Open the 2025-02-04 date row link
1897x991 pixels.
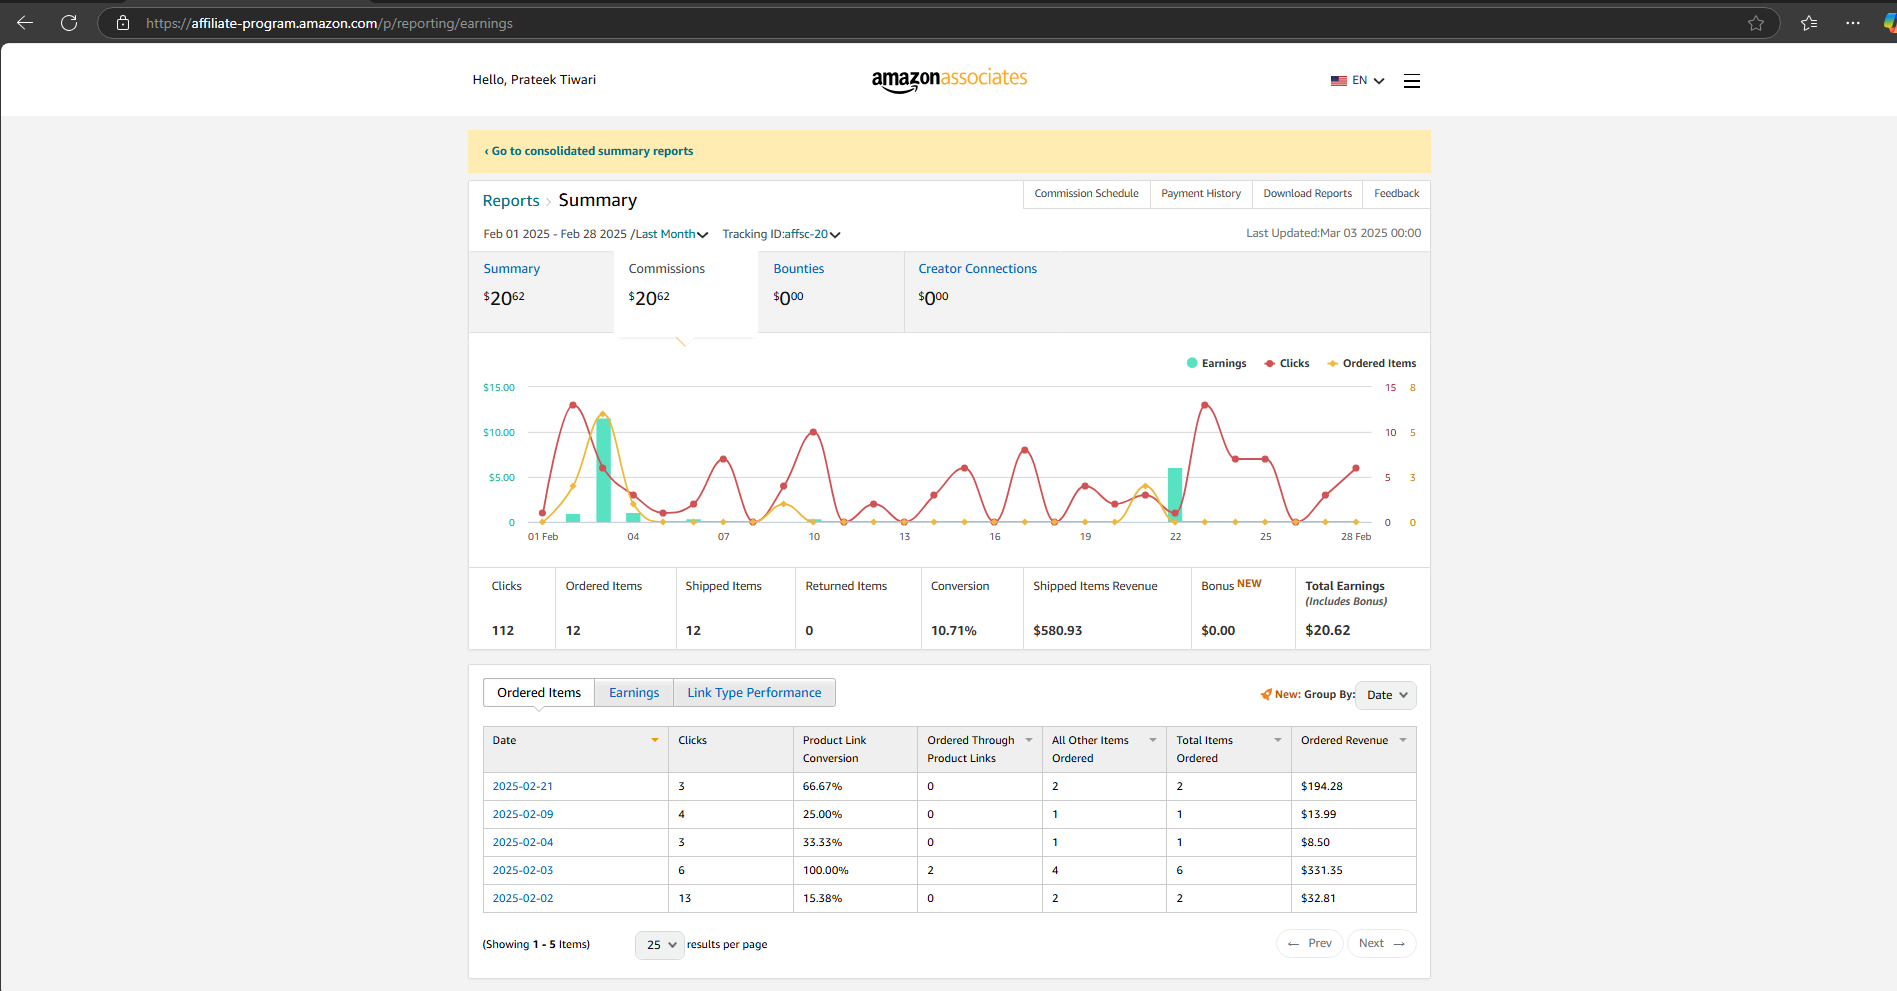tap(523, 843)
